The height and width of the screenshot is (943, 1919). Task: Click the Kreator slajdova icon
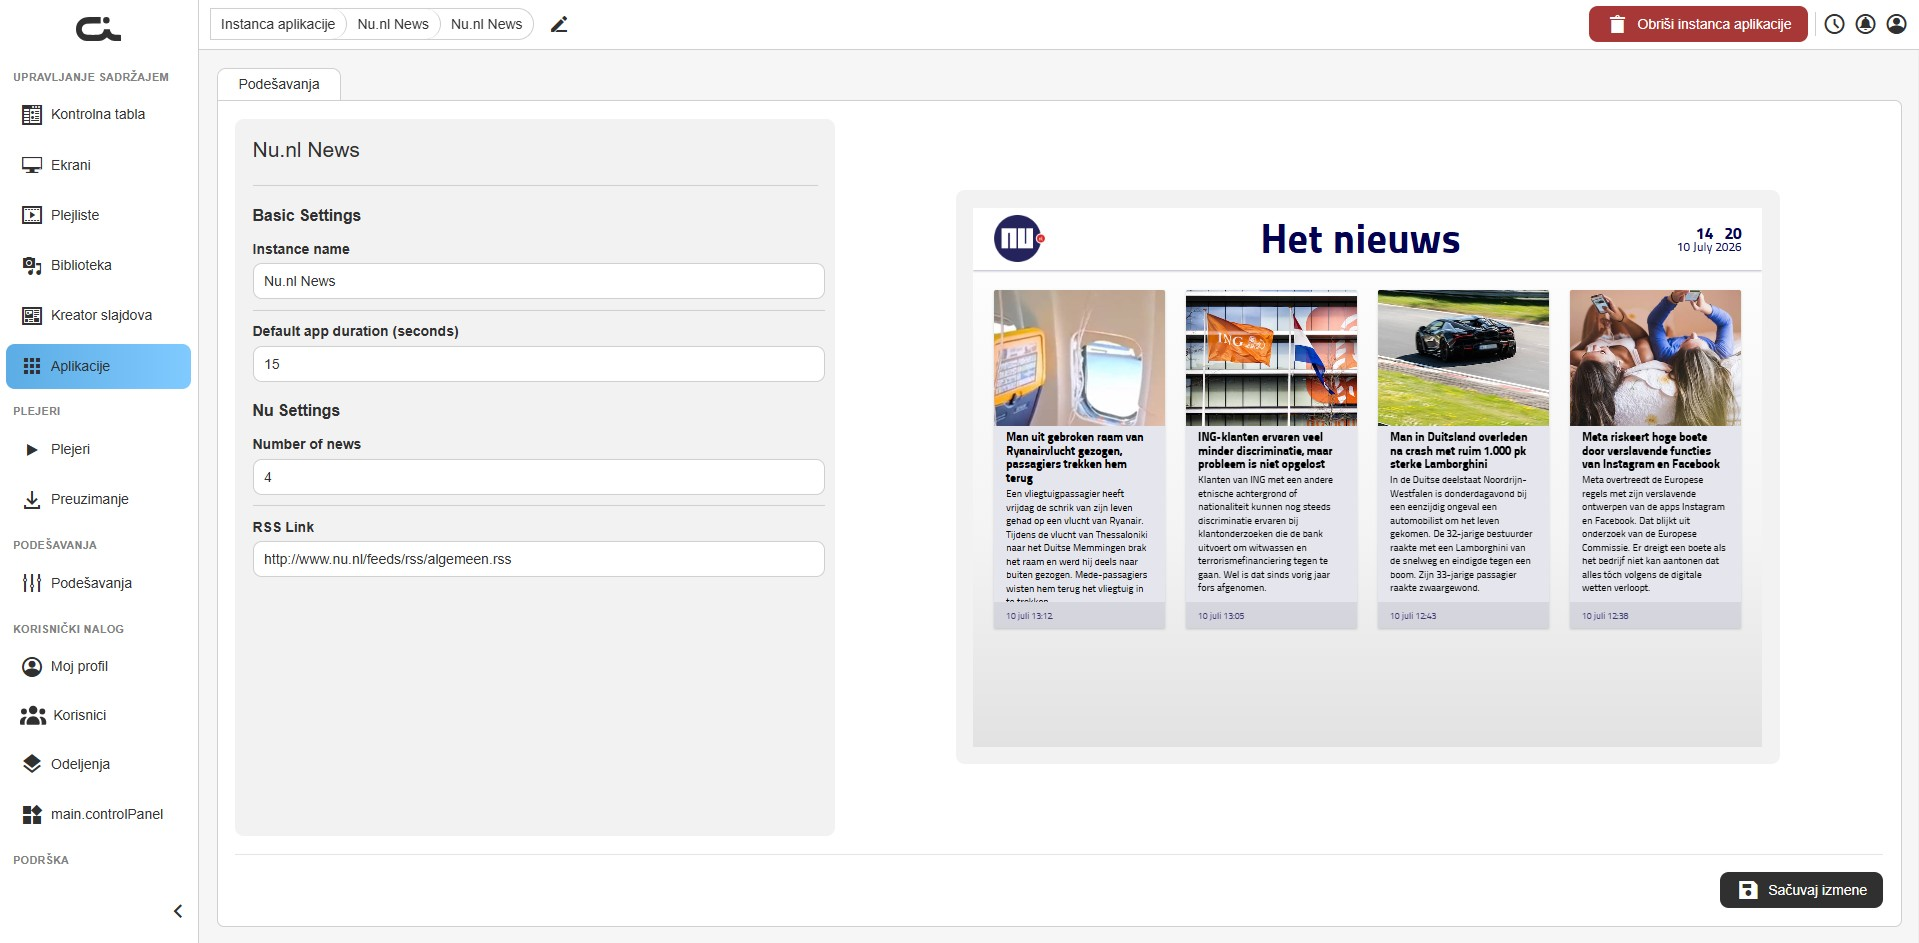coord(32,315)
